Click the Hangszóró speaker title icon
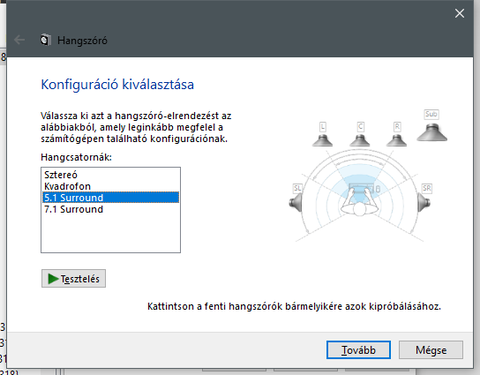 [x=45, y=40]
